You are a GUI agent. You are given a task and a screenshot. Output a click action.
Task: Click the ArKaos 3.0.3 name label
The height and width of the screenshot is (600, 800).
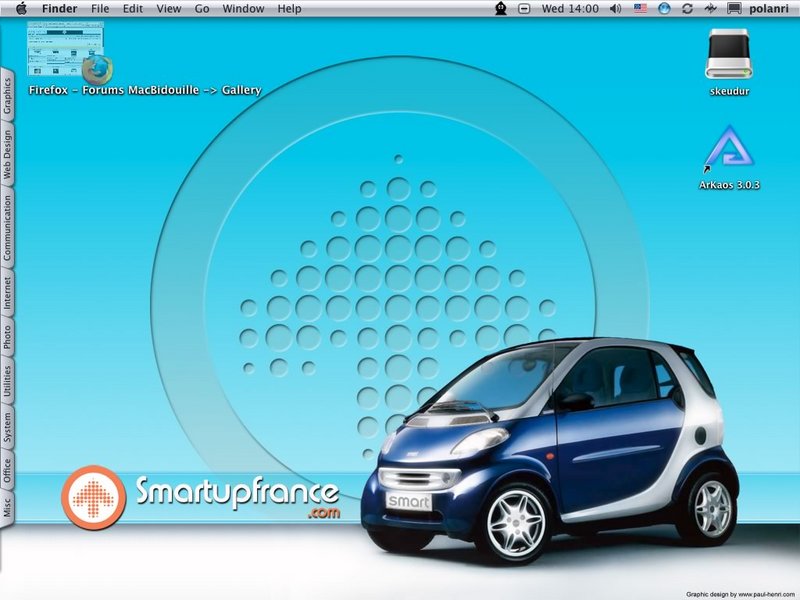click(x=729, y=185)
